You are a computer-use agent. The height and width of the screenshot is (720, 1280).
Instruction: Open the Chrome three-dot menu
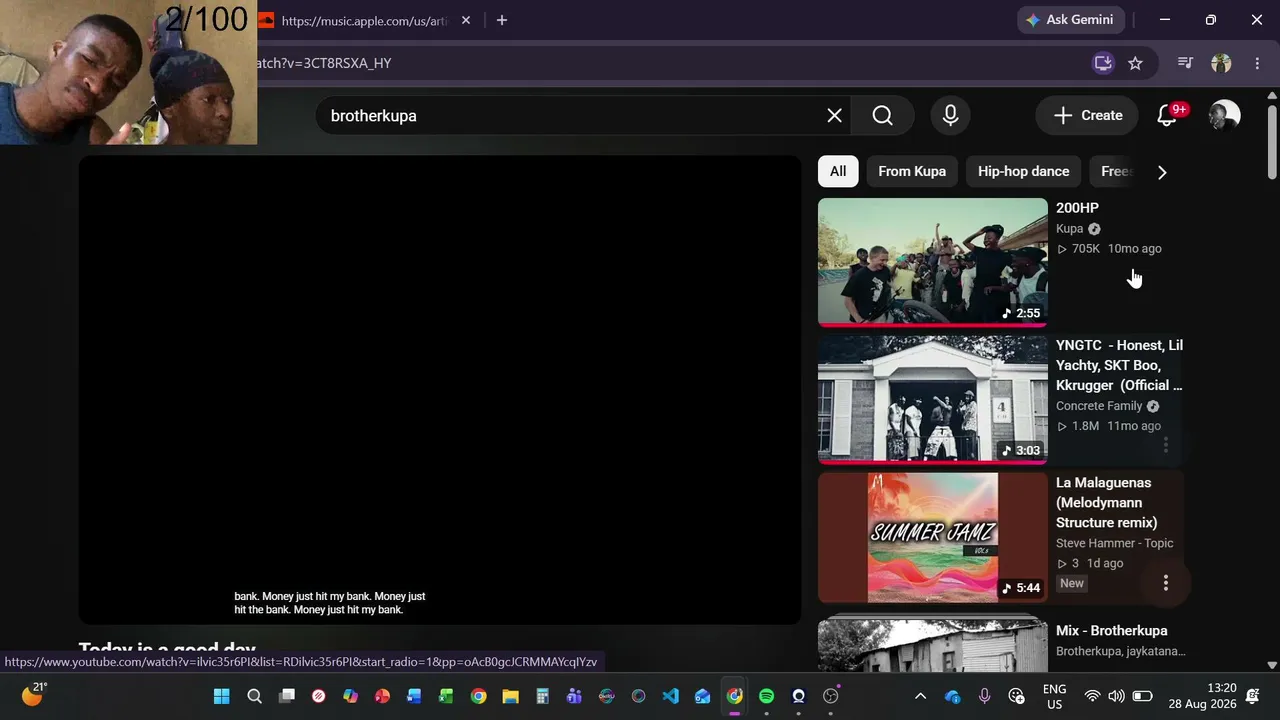coord(1257,63)
